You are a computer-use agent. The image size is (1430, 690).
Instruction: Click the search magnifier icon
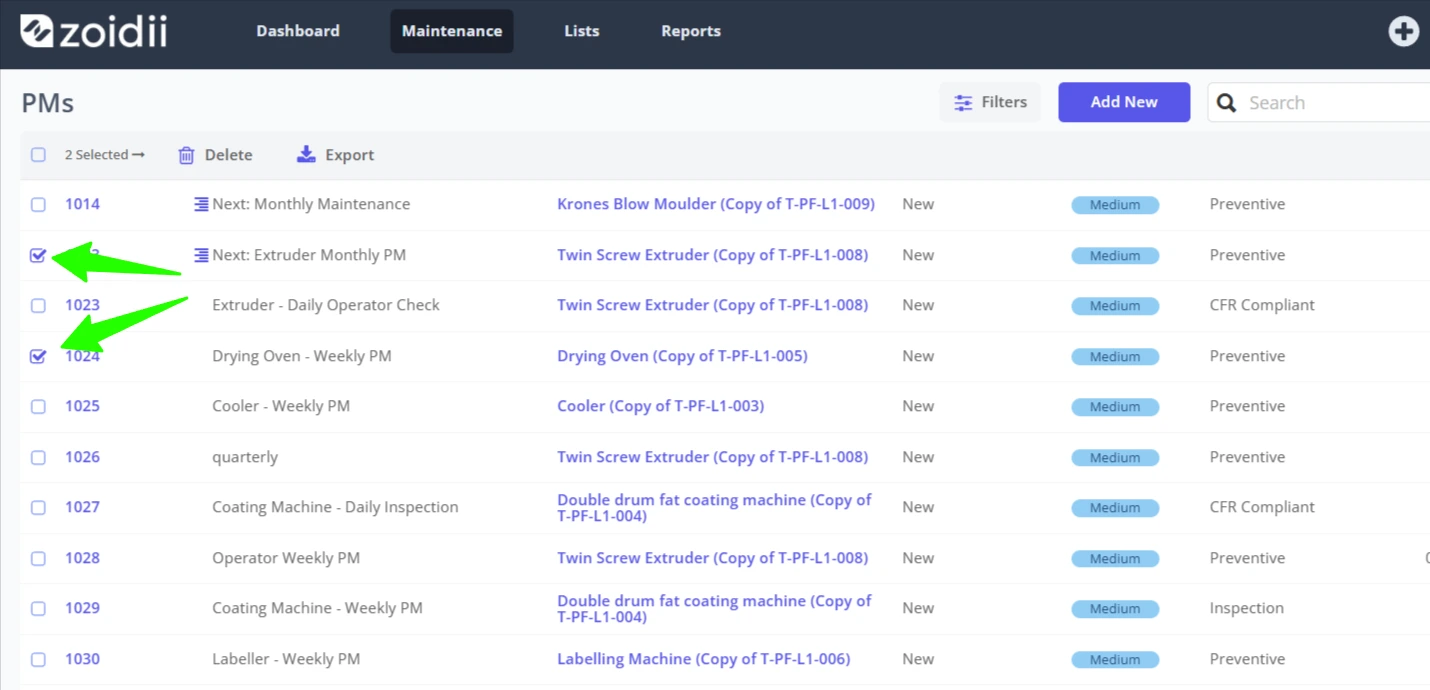(1227, 102)
